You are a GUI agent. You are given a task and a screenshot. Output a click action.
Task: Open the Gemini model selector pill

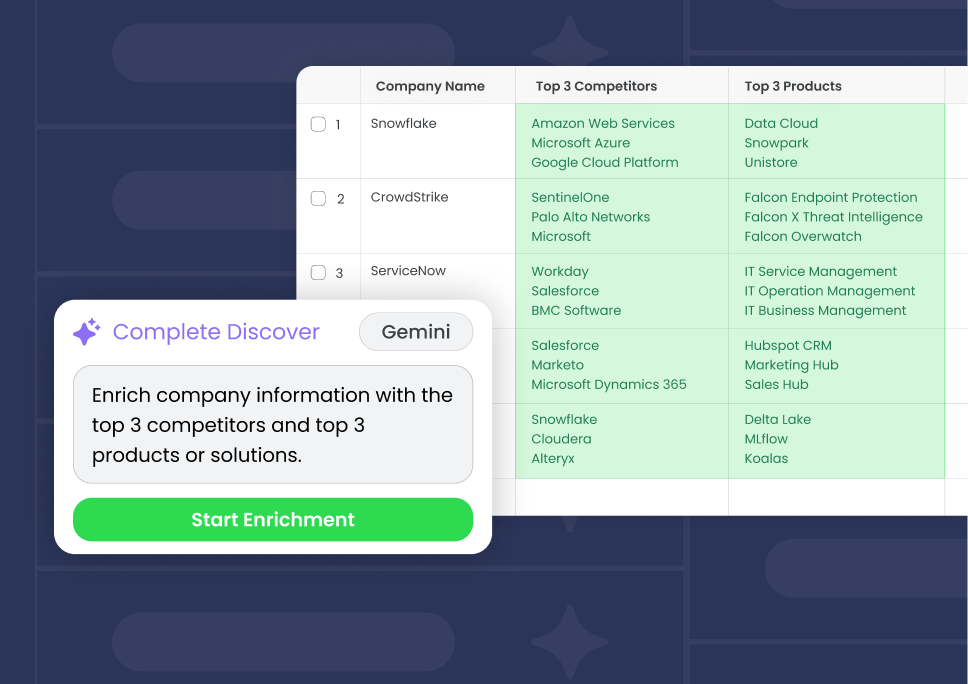click(x=416, y=331)
